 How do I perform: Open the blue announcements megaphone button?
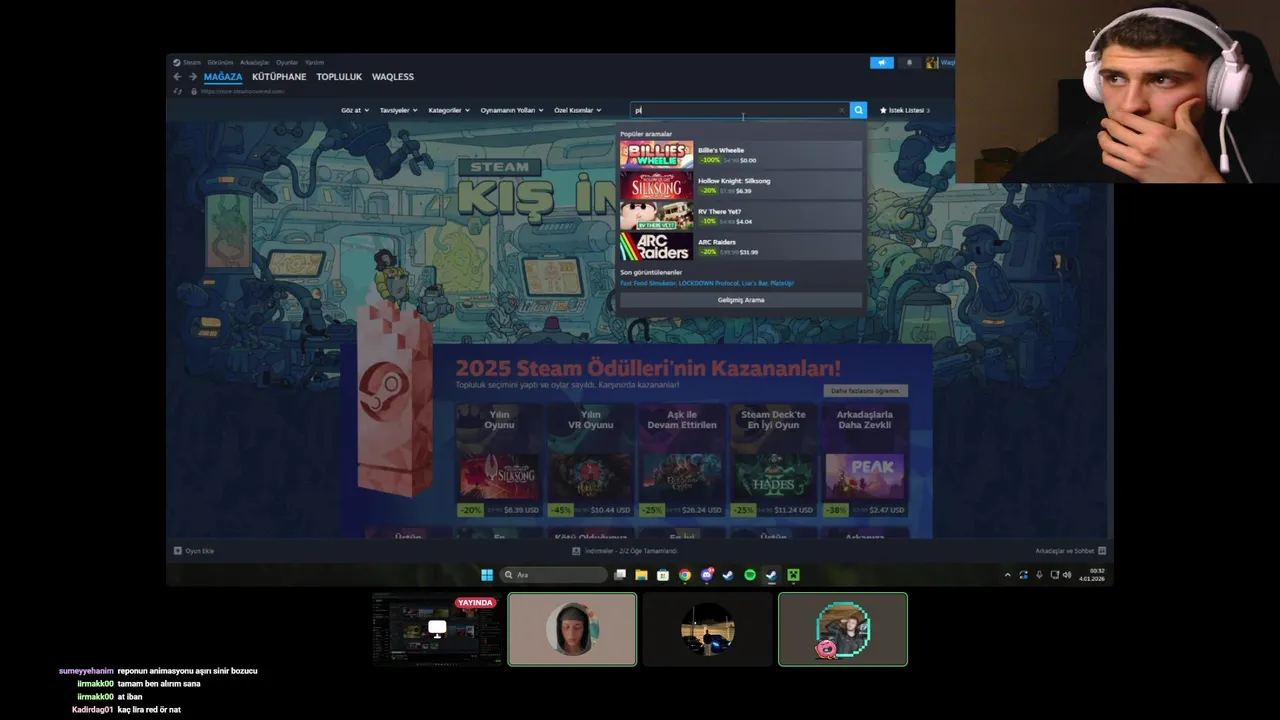coord(881,62)
